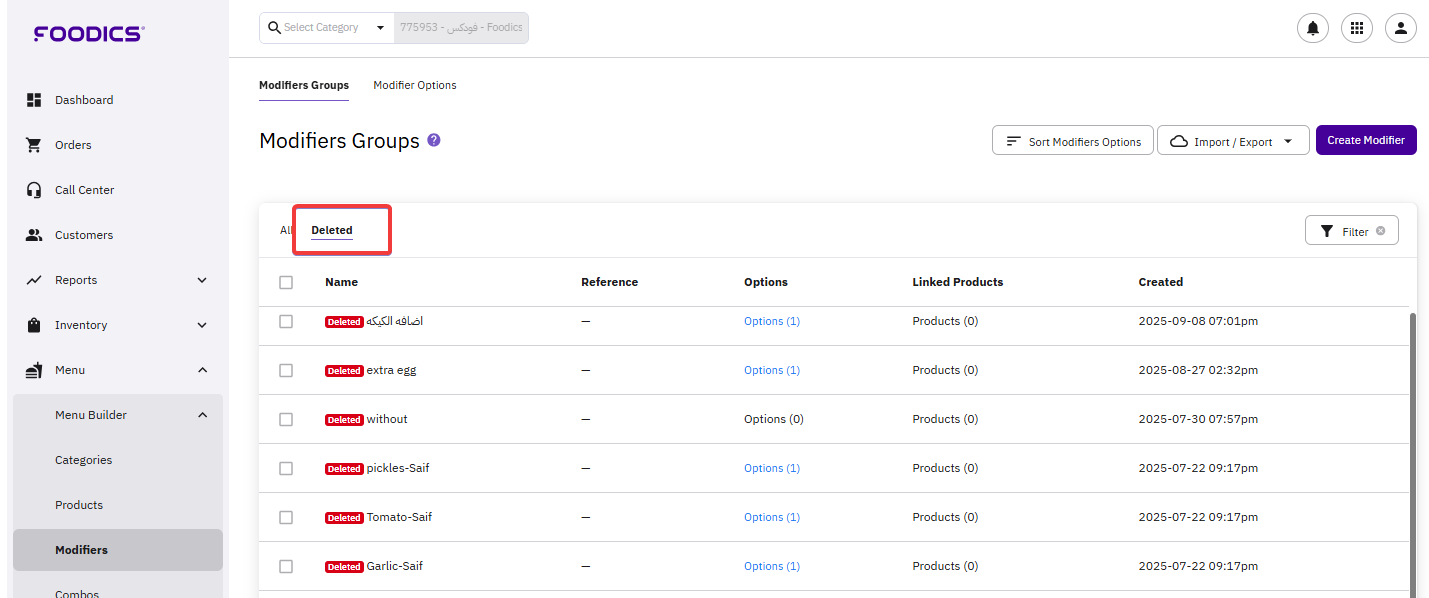Click the Create Modifier button
Image resolution: width=1429 pixels, height=598 pixels.
1366,140
